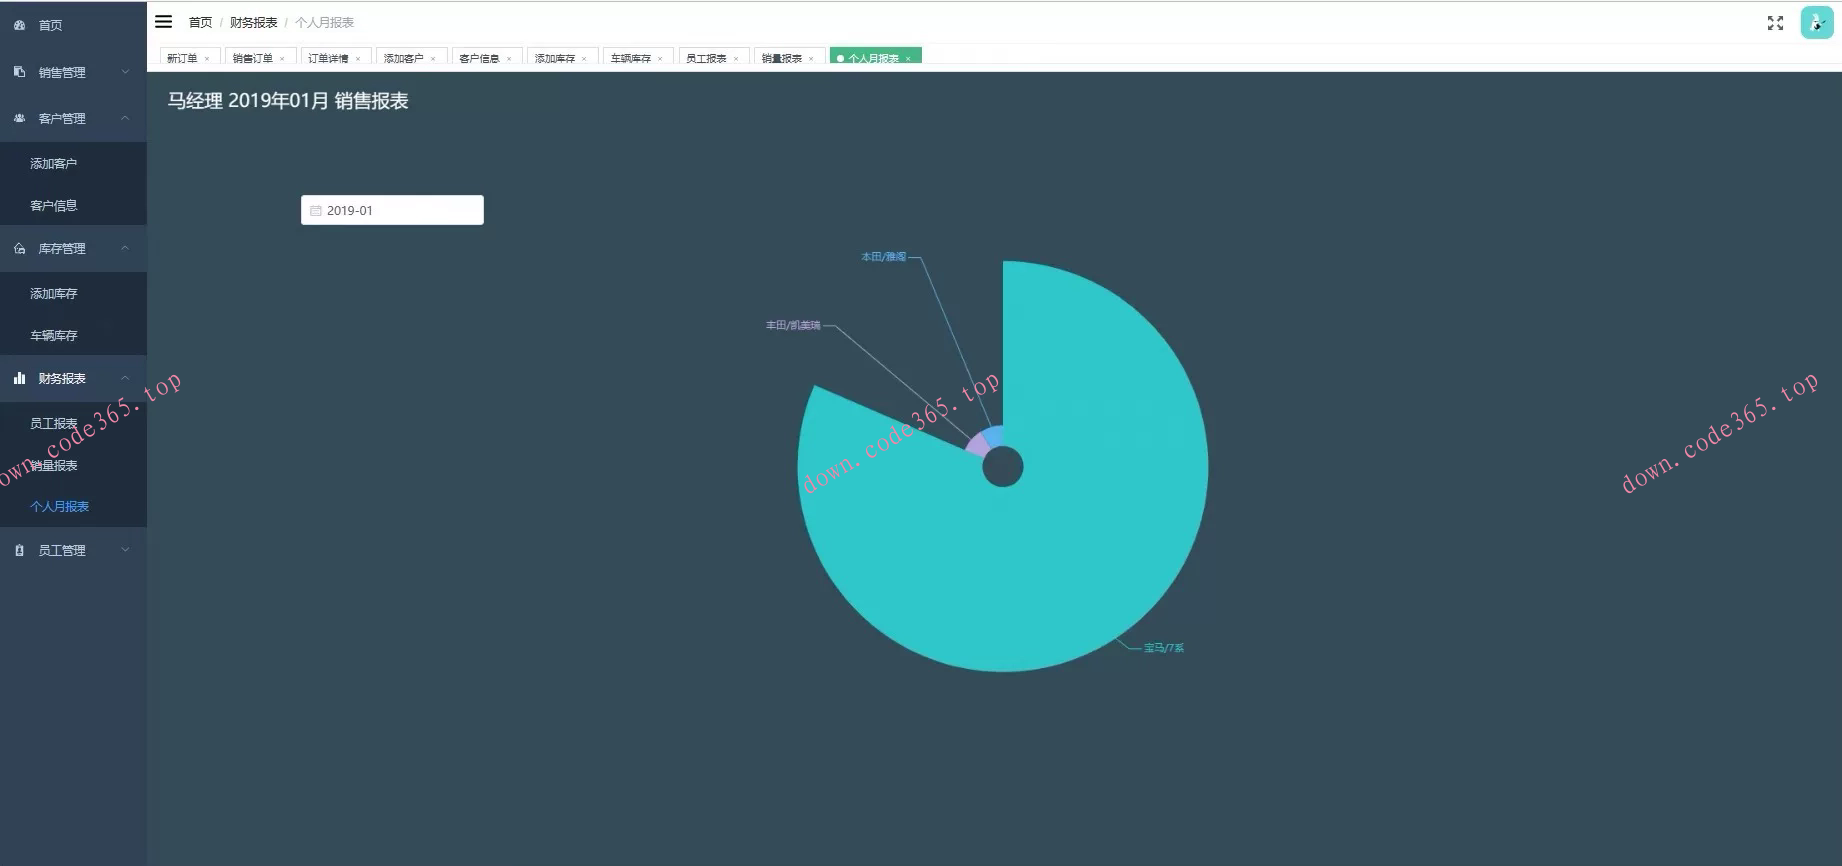Collapse the 库存管理 menu chevron
Screen dimensions: 1842x866
pyautogui.click(x=125, y=248)
